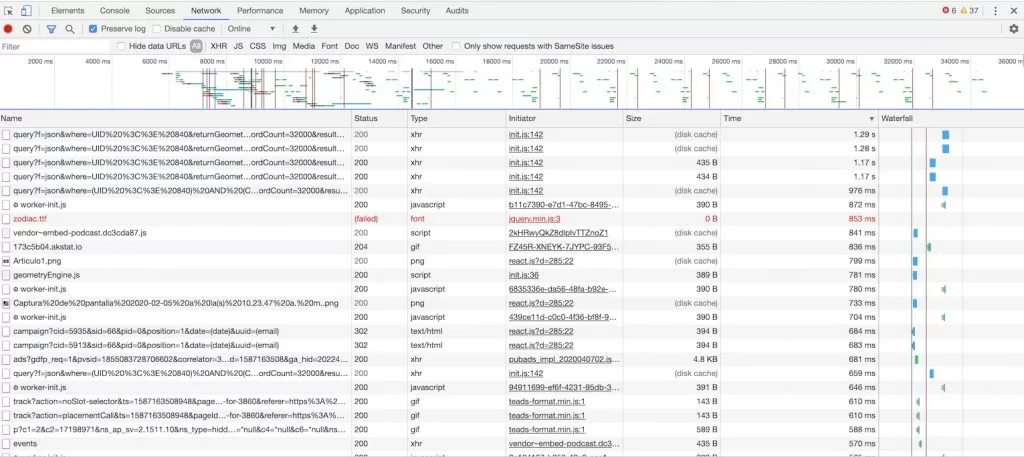1024x457 pixels.
Task: Sort by the Status column header
Action: (x=379, y=119)
